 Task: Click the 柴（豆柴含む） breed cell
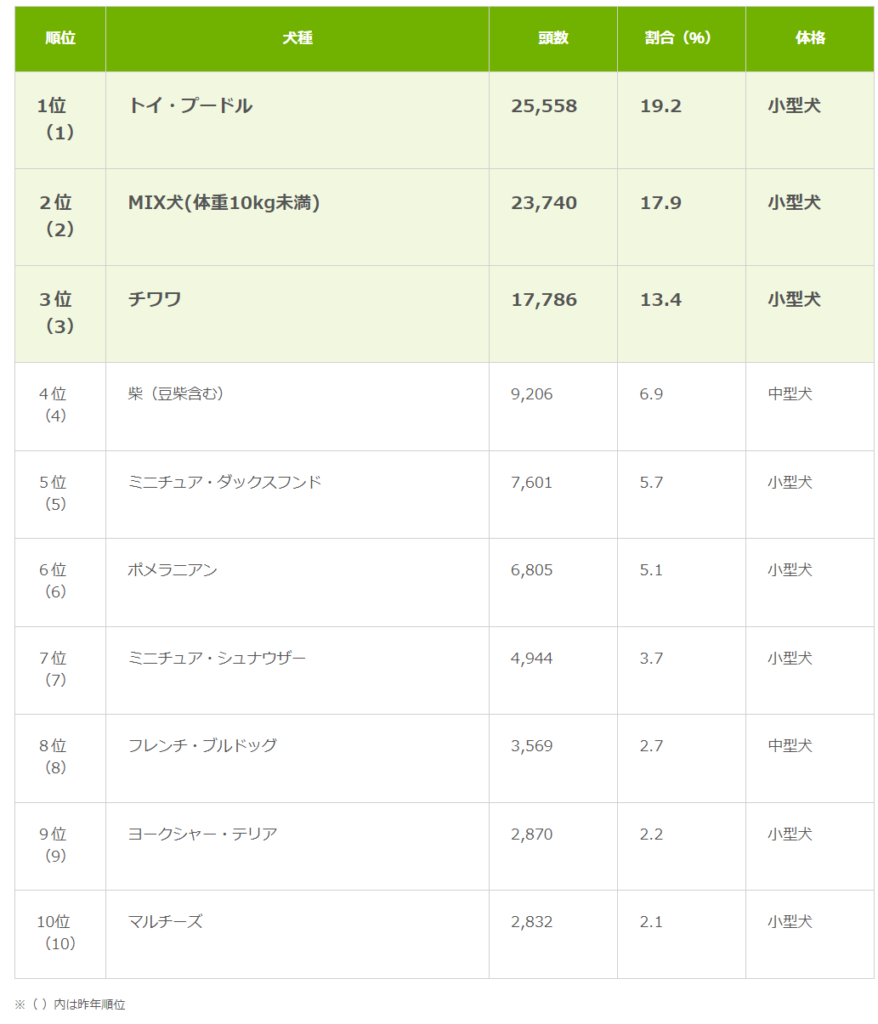point(176,394)
